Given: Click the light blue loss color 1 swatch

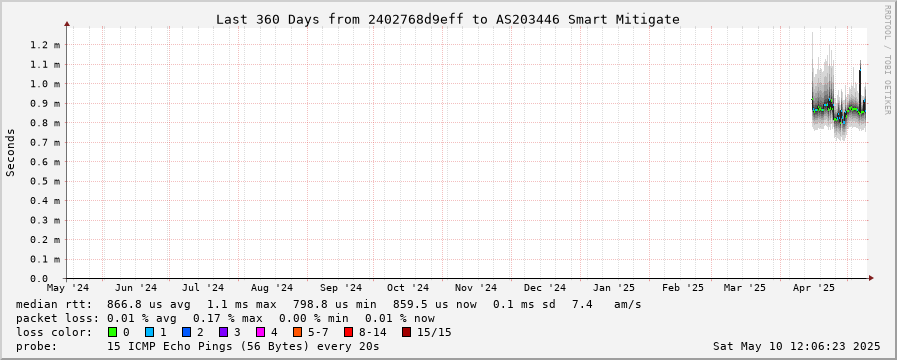Looking at the screenshot, I should 149,332.
